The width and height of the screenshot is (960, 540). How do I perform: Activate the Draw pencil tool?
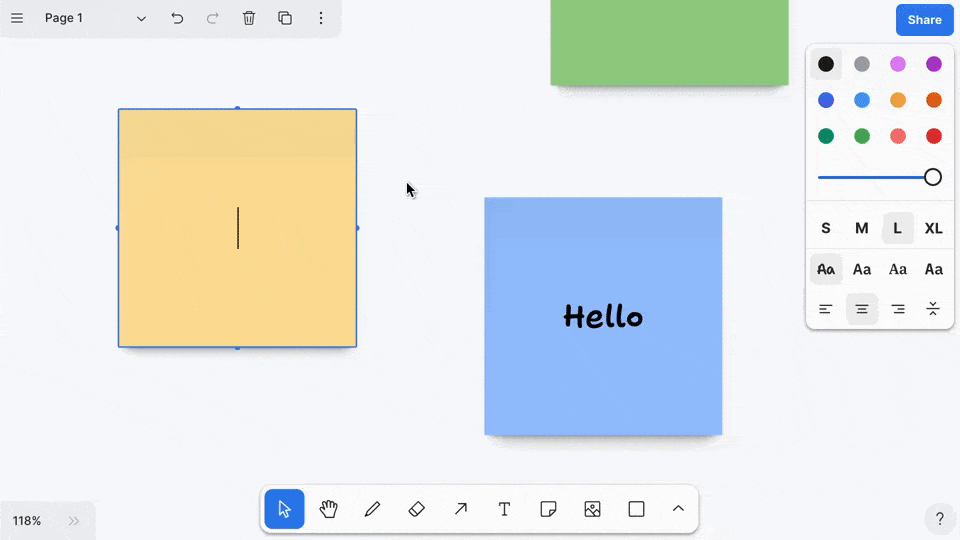click(372, 509)
